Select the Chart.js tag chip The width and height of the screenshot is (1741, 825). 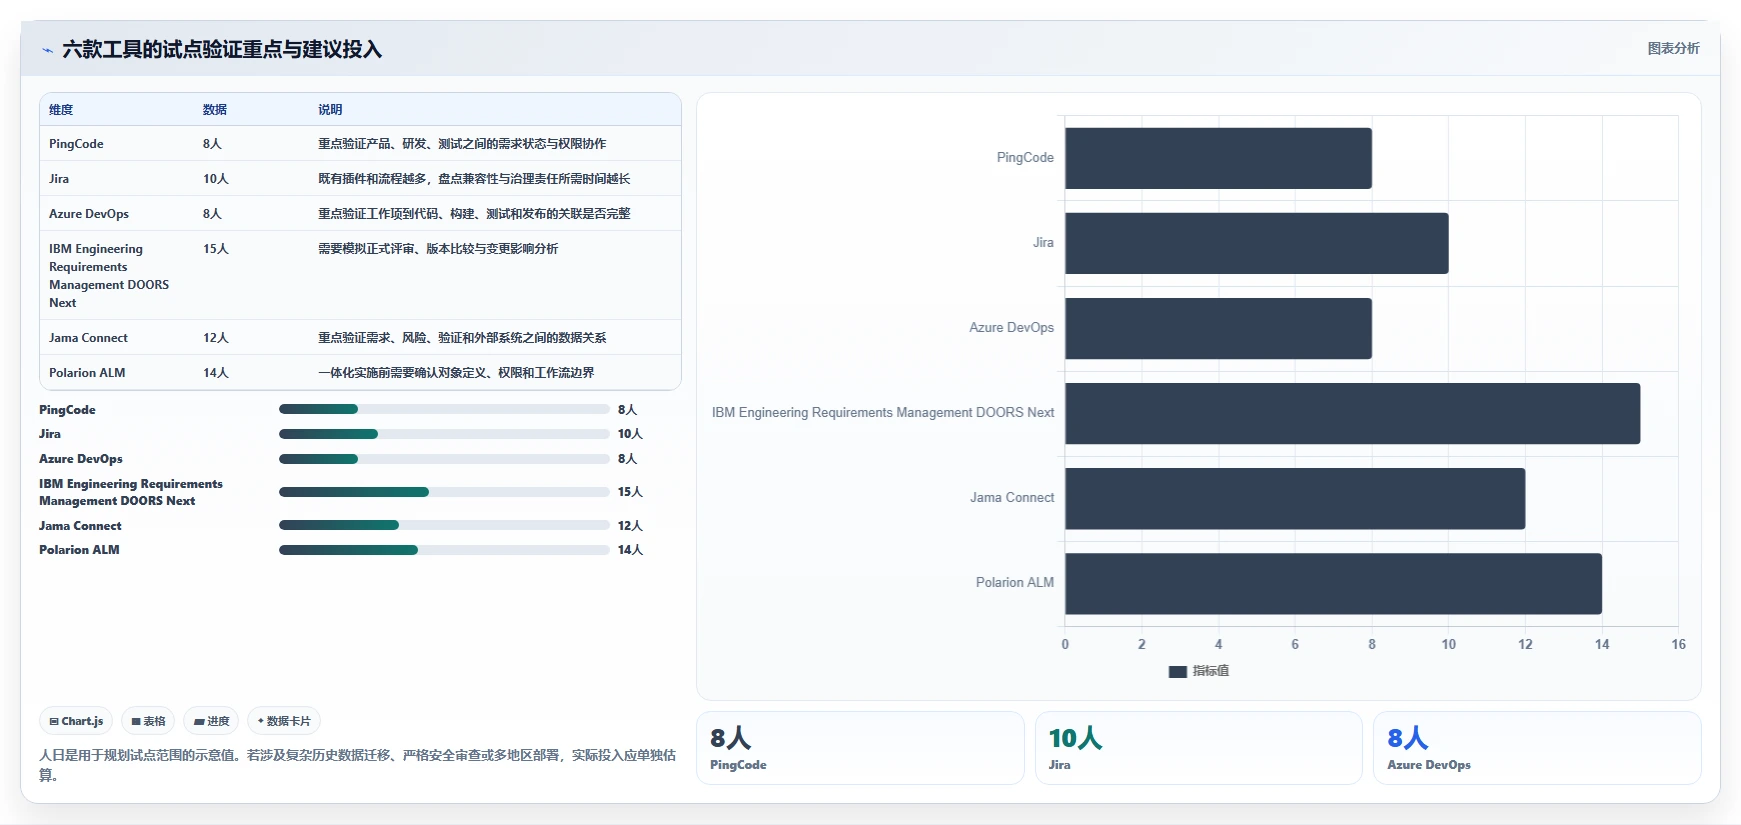coord(76,721)
